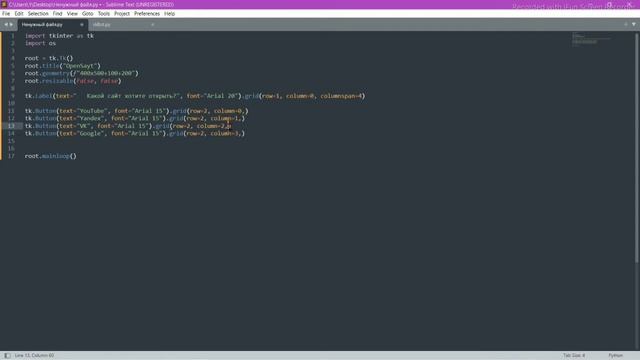Open the Python syntax selector in status bar
This screenshot has height=360, width=640.
click(x=616, y=356)
